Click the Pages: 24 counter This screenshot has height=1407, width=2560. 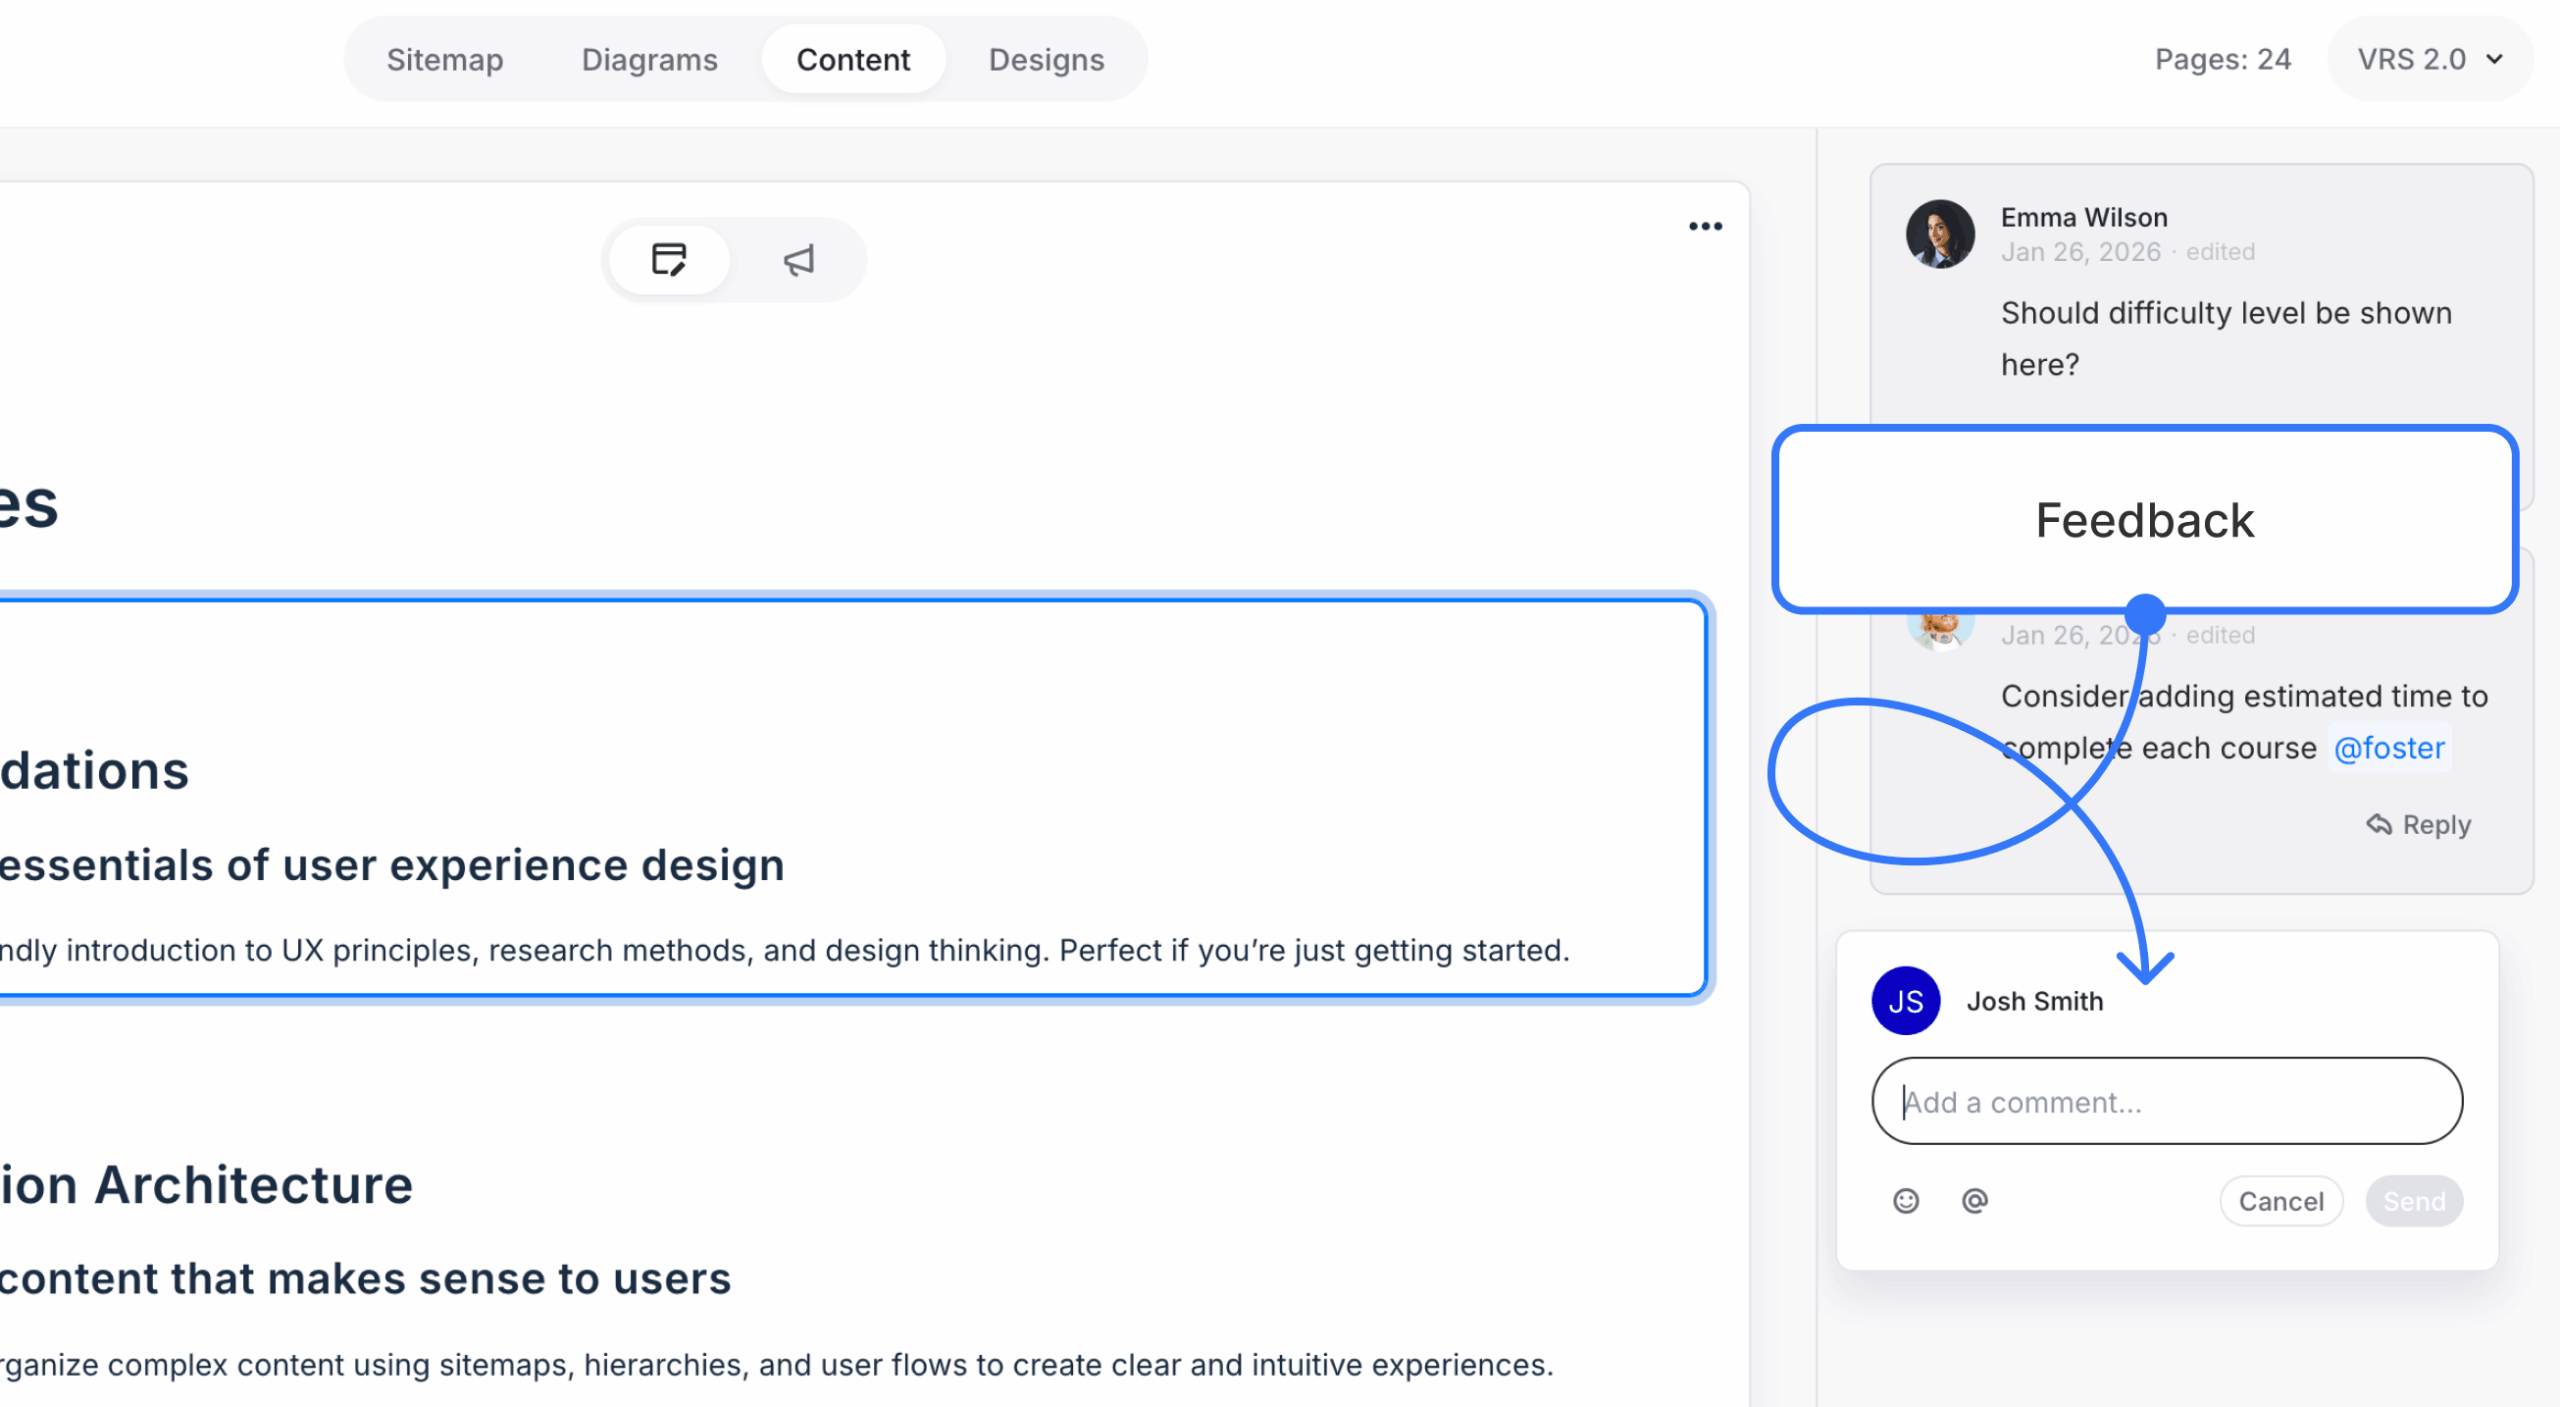(x=2222, y=60)
